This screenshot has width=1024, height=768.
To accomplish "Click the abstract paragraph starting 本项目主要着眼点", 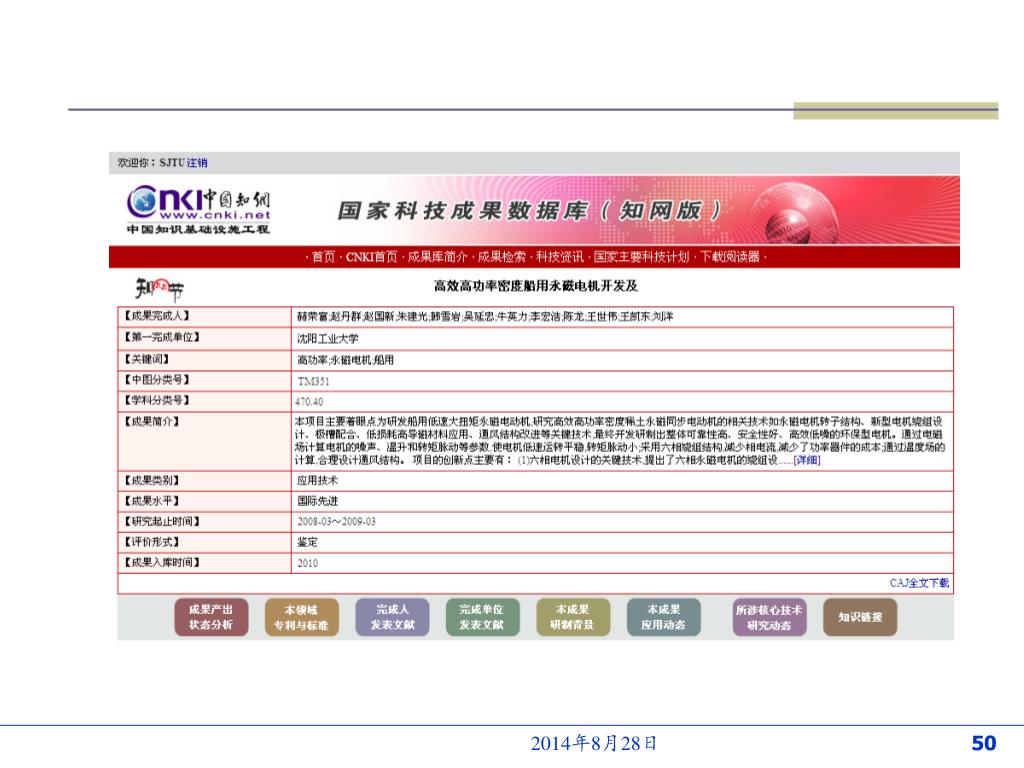I will [x=620, y=441].
